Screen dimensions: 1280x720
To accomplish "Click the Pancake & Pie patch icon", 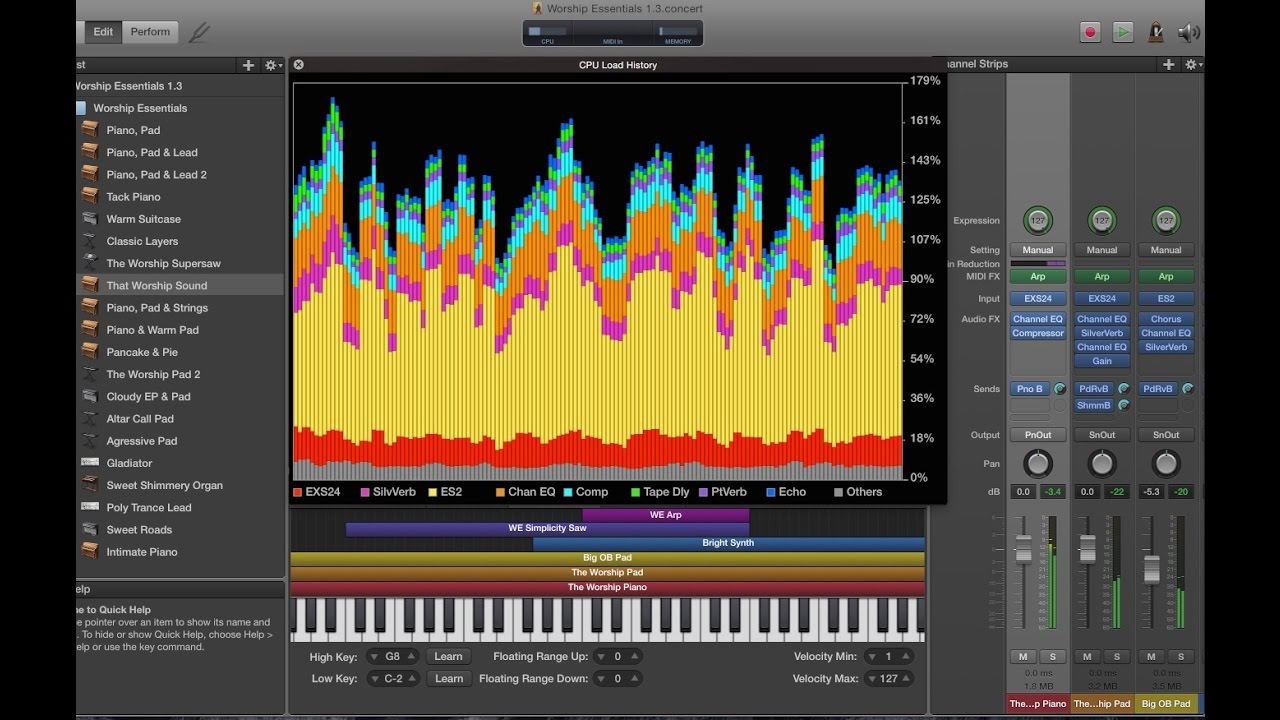I will (x=90, y=352).
